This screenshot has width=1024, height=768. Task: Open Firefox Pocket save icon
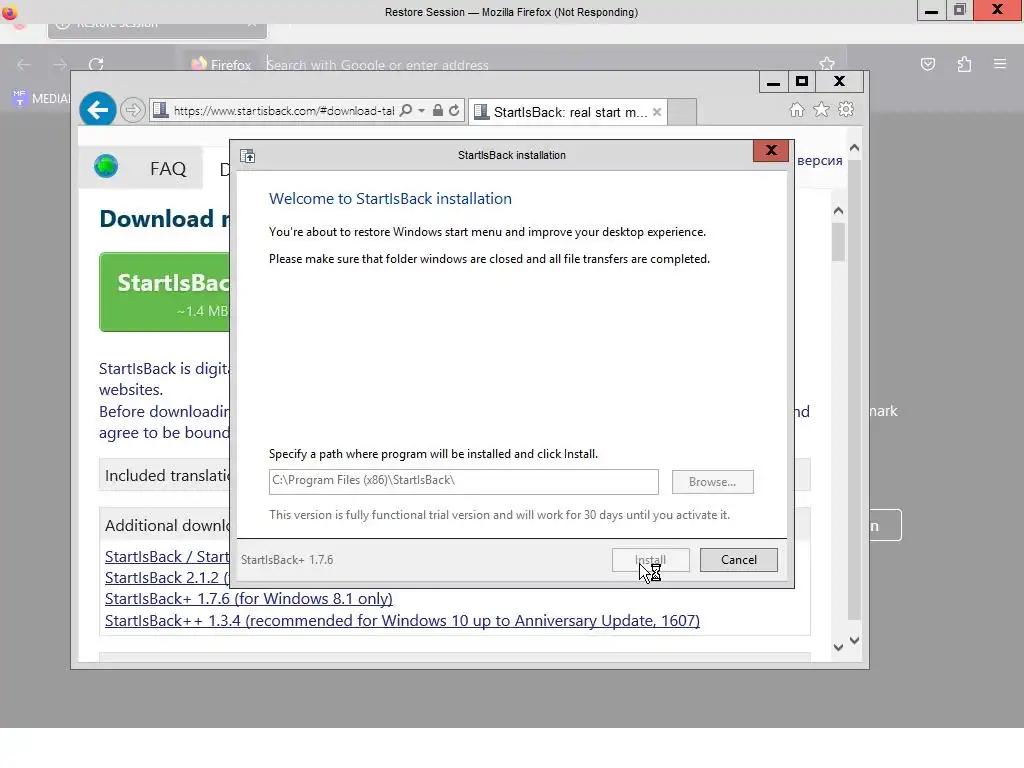928,64
